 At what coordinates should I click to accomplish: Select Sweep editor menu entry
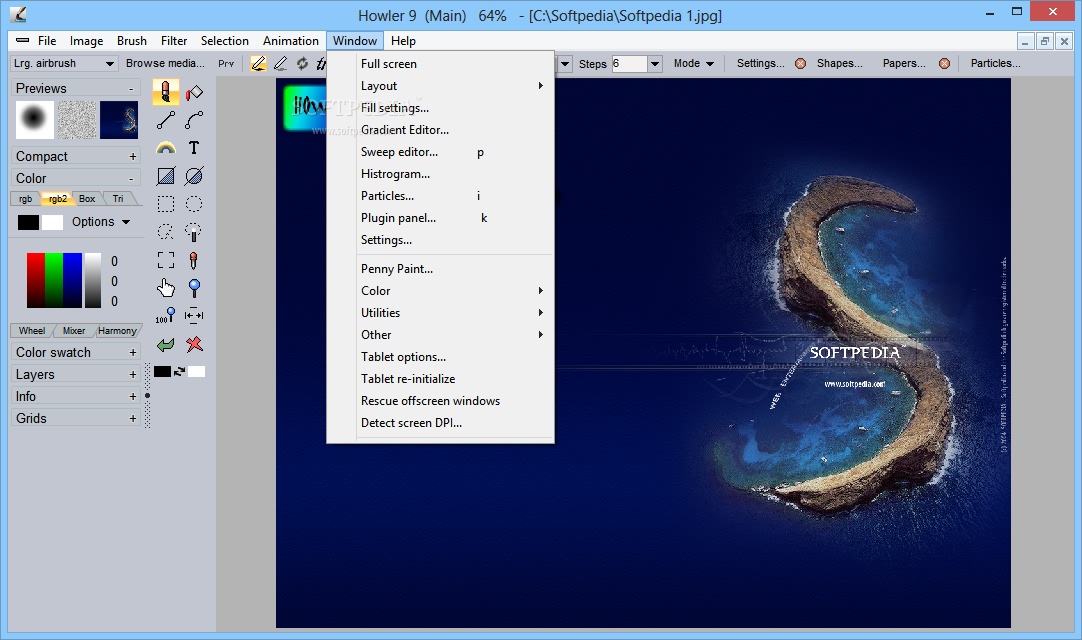tap(440, 152)
